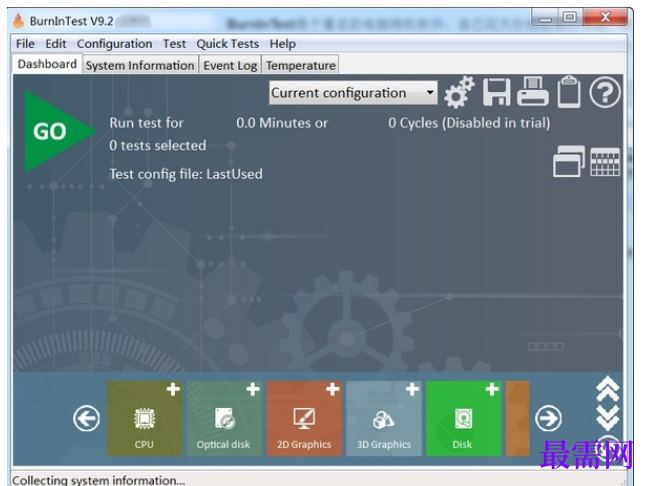652x486 pixels.
Task: Add the CPU test with its plus
Action: click(x=173, y=390)
